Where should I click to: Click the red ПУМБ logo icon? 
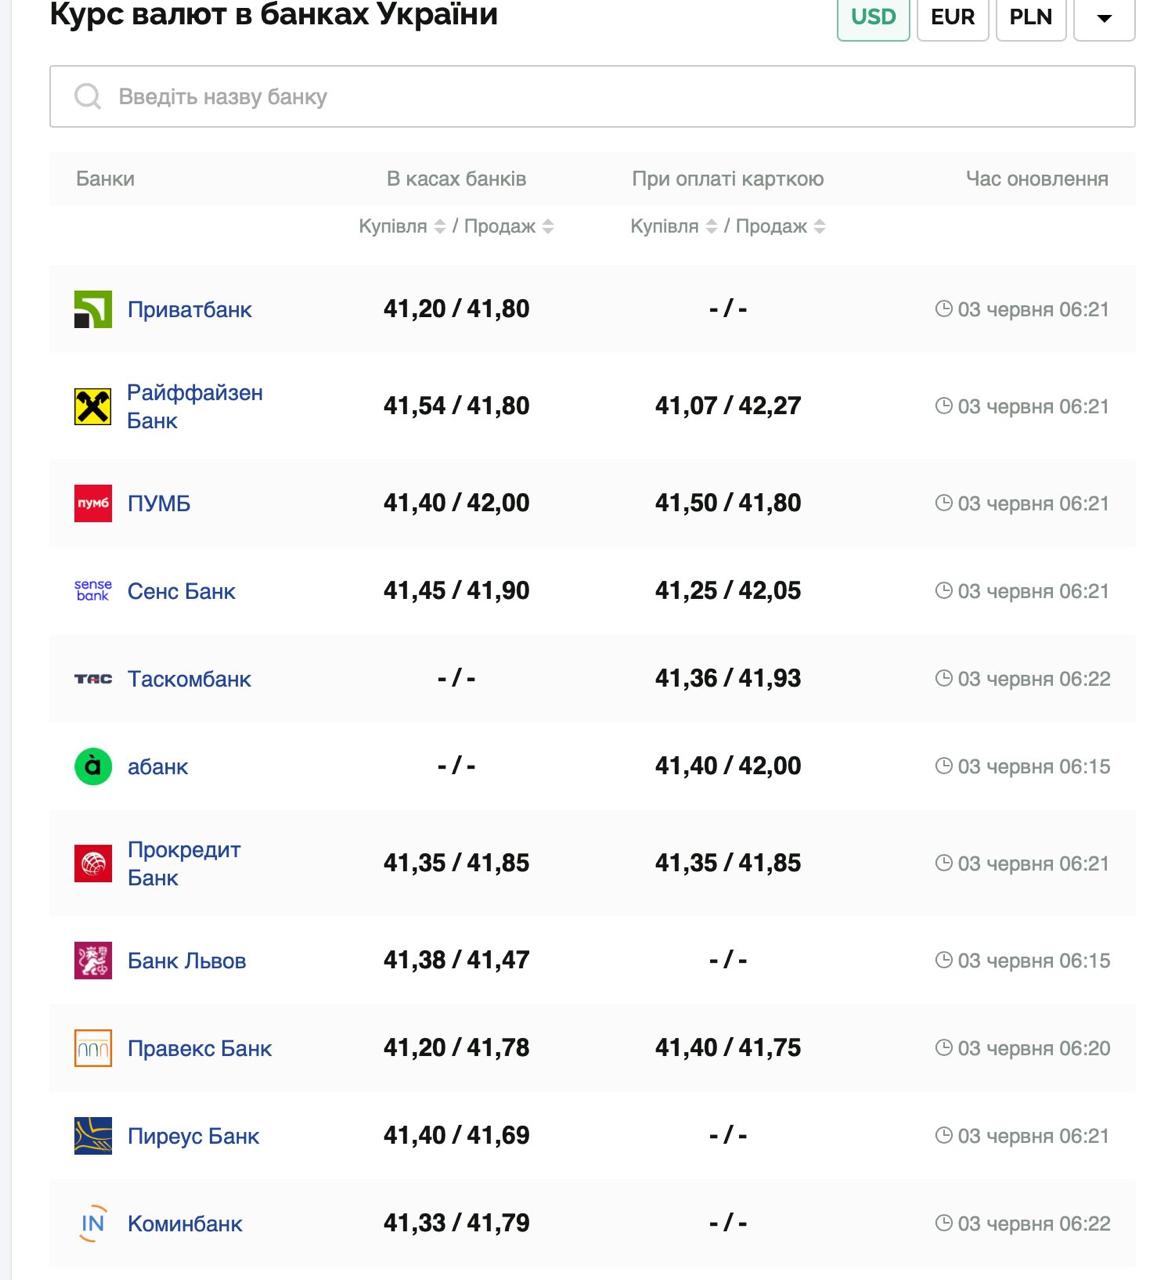tap(93, 503)
